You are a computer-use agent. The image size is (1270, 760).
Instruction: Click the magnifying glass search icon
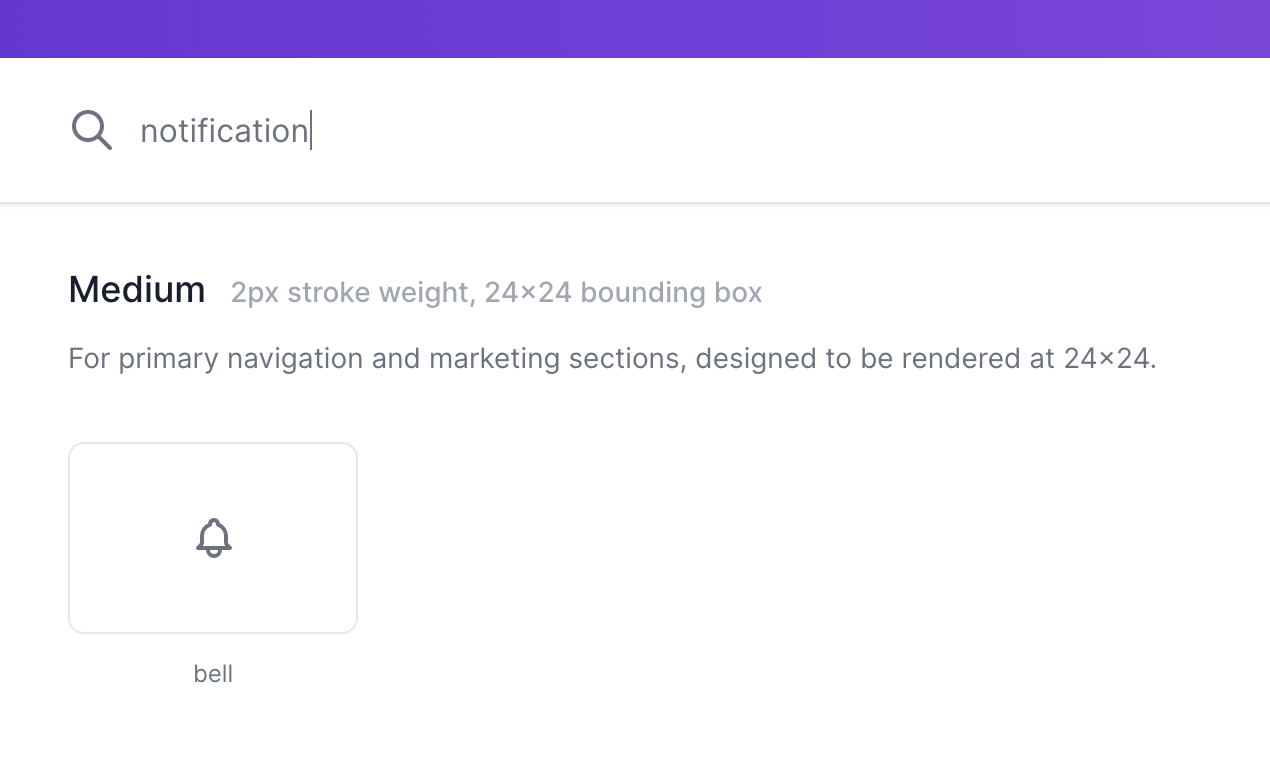[x=91, y=130]
